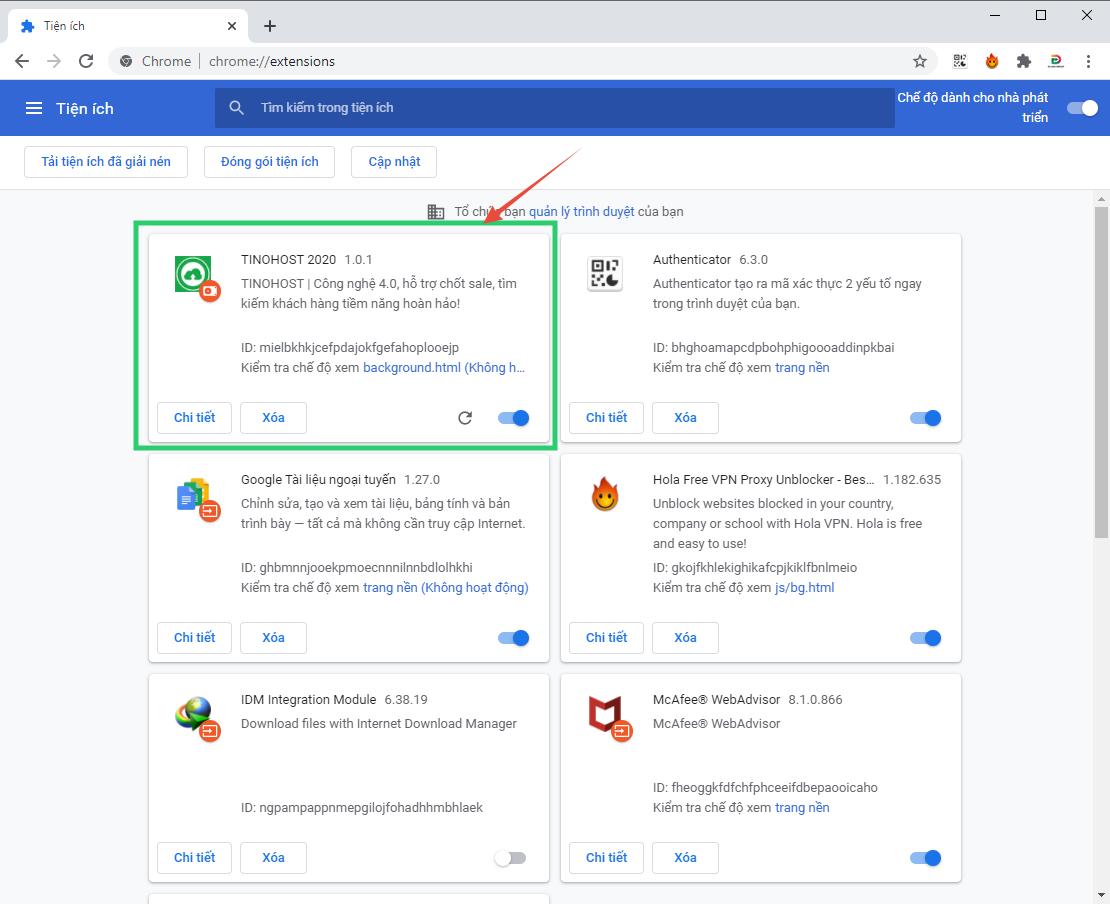
Task: Go back to previous page
Action: pos(22,62)
